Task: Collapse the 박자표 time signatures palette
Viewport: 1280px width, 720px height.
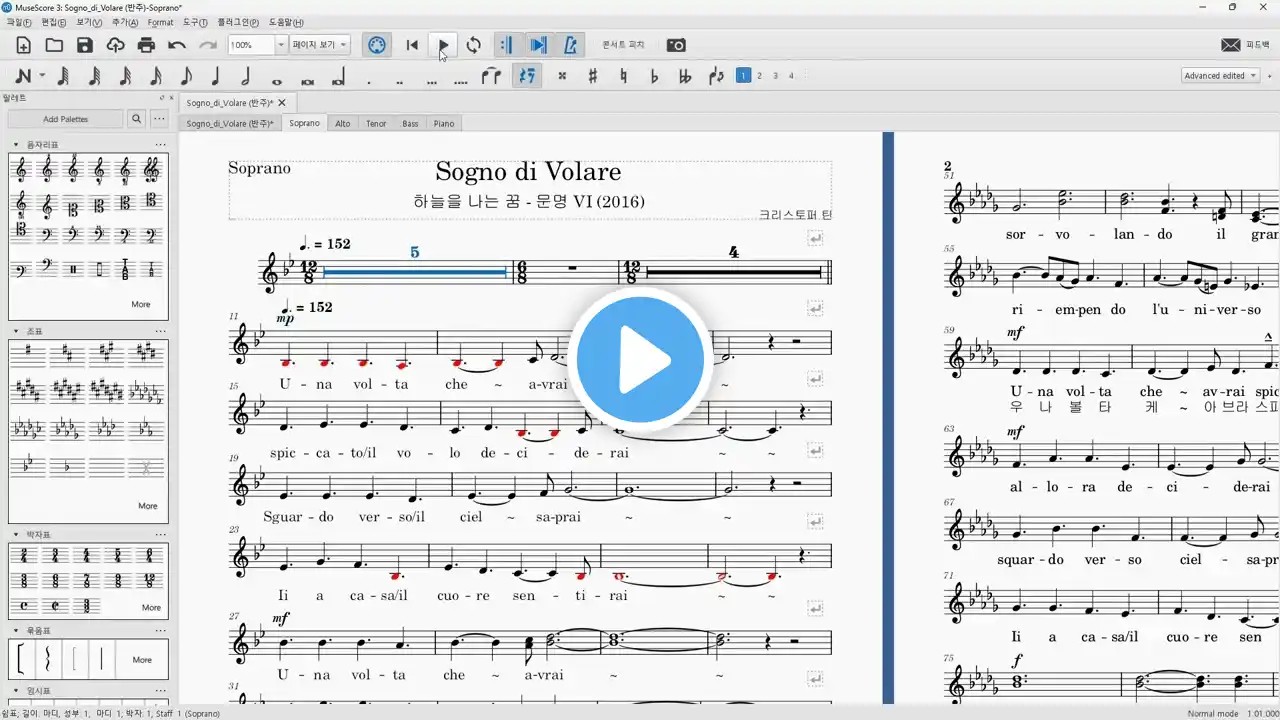Action: coord(16,534)
